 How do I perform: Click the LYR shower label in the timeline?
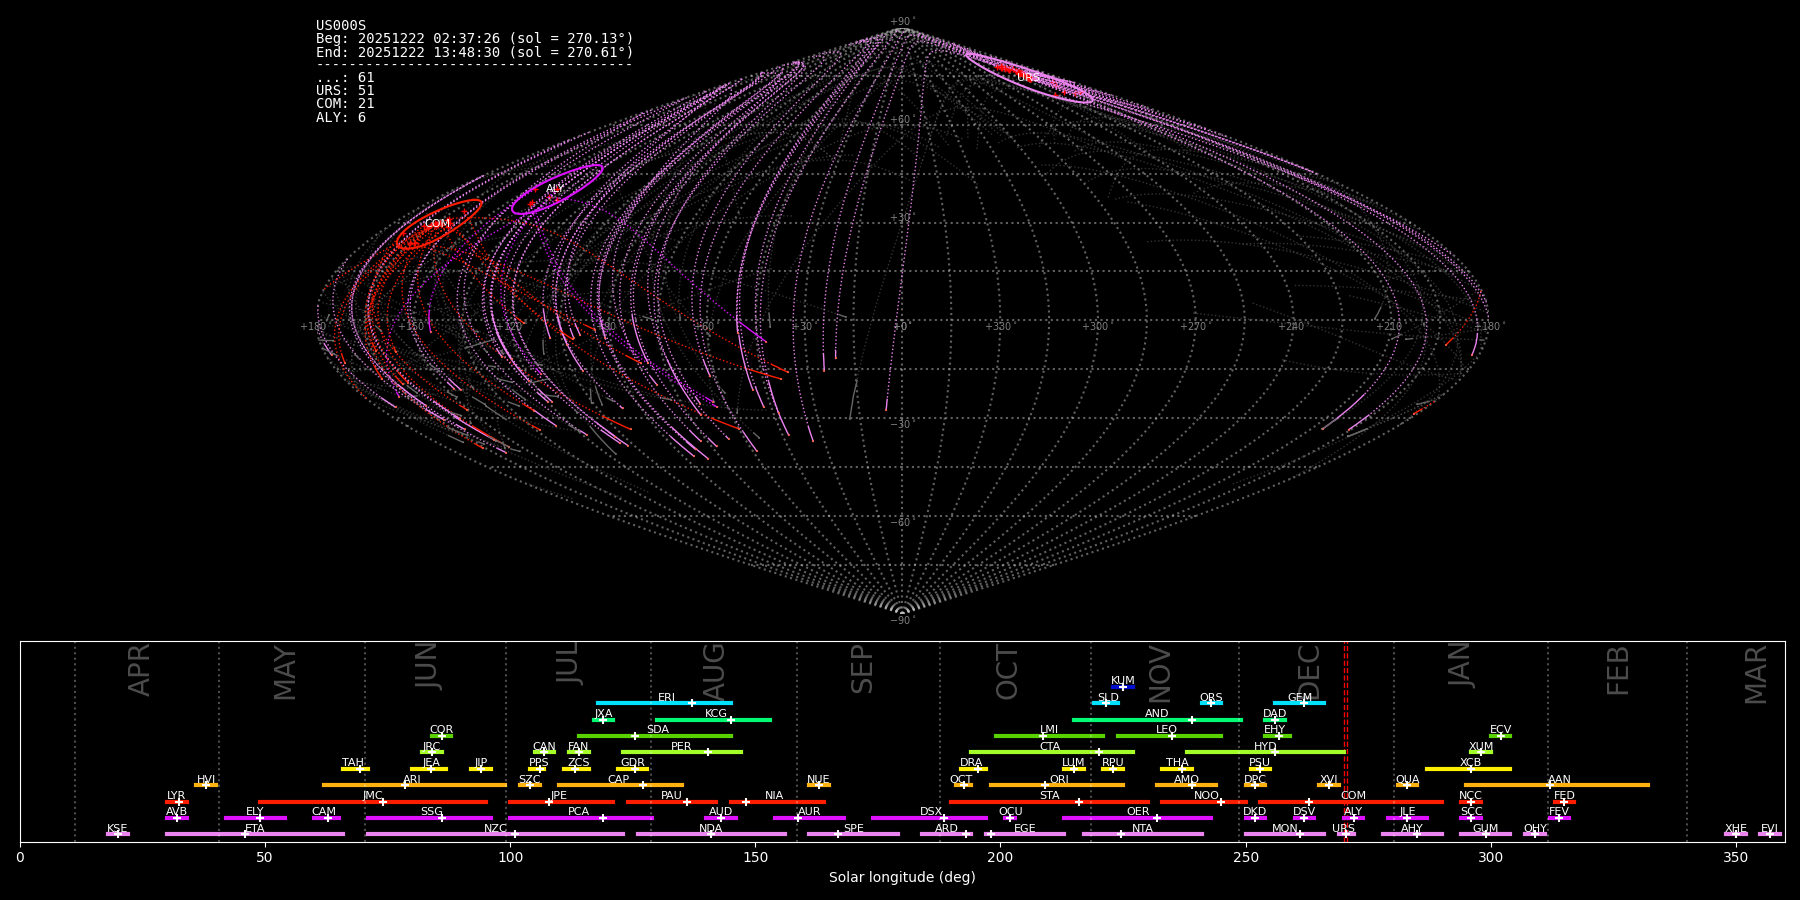(x=176, y=796)
